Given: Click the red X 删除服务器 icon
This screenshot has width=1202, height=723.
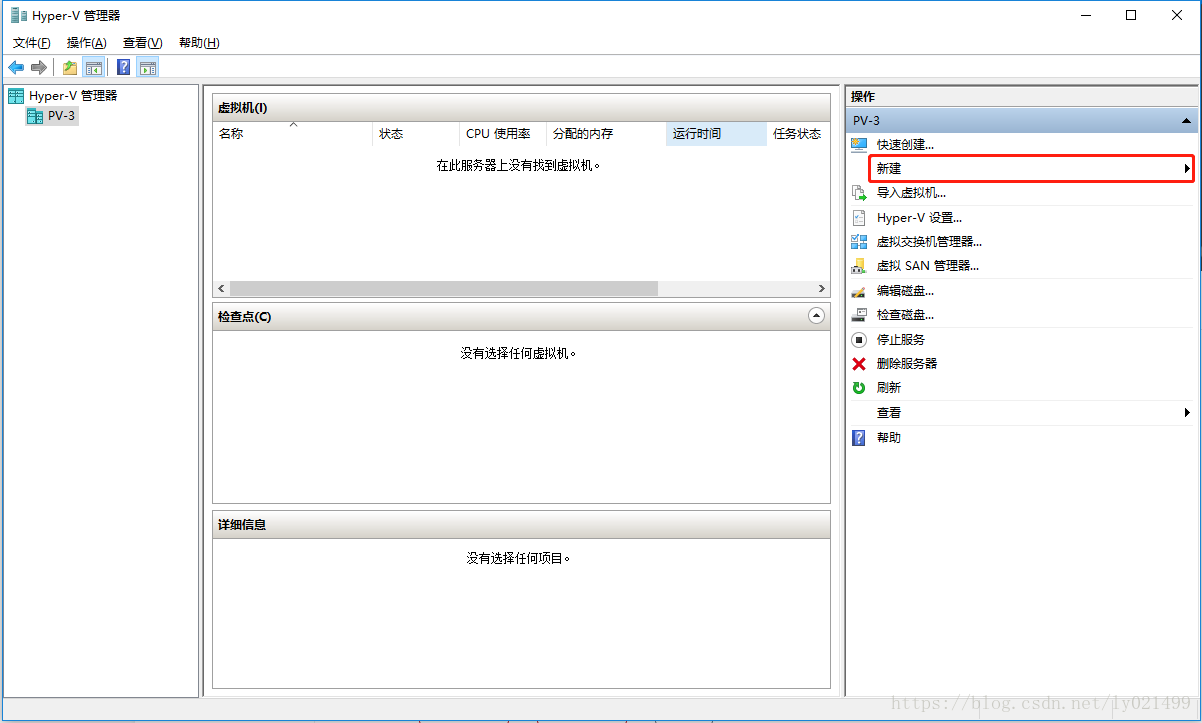Looking at the screenshot, I should click(858, 363).
